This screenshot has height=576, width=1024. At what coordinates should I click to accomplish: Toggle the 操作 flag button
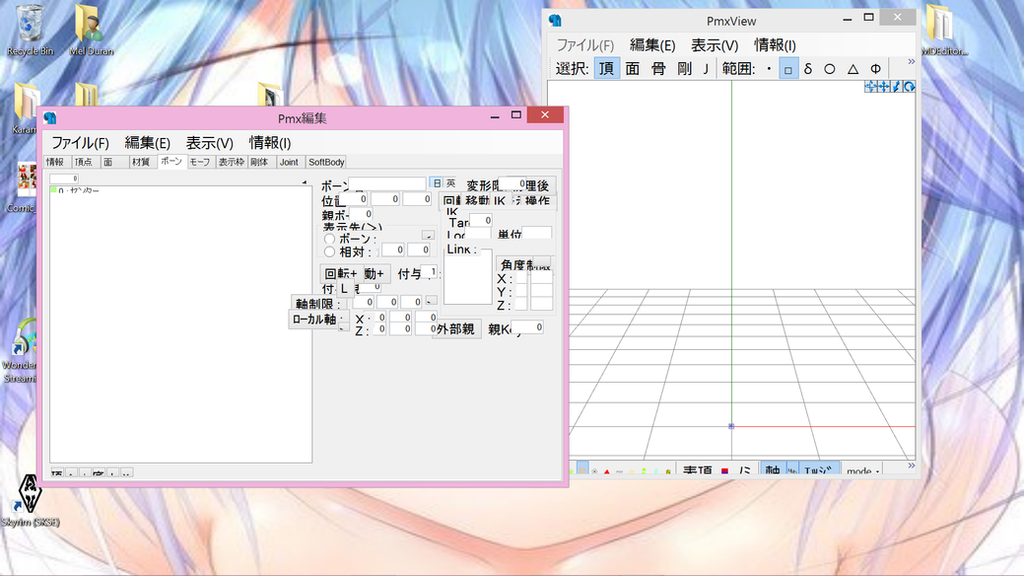pos(537,201)
